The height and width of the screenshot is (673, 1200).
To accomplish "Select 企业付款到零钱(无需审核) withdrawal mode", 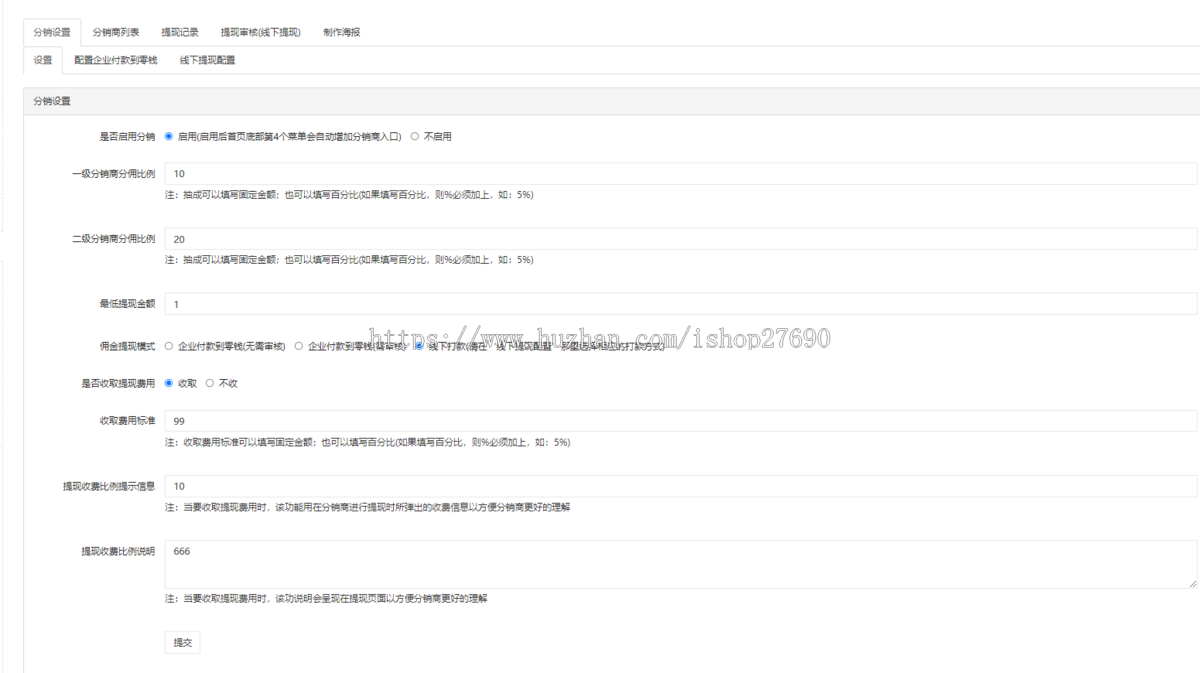I will coord(169,346).
